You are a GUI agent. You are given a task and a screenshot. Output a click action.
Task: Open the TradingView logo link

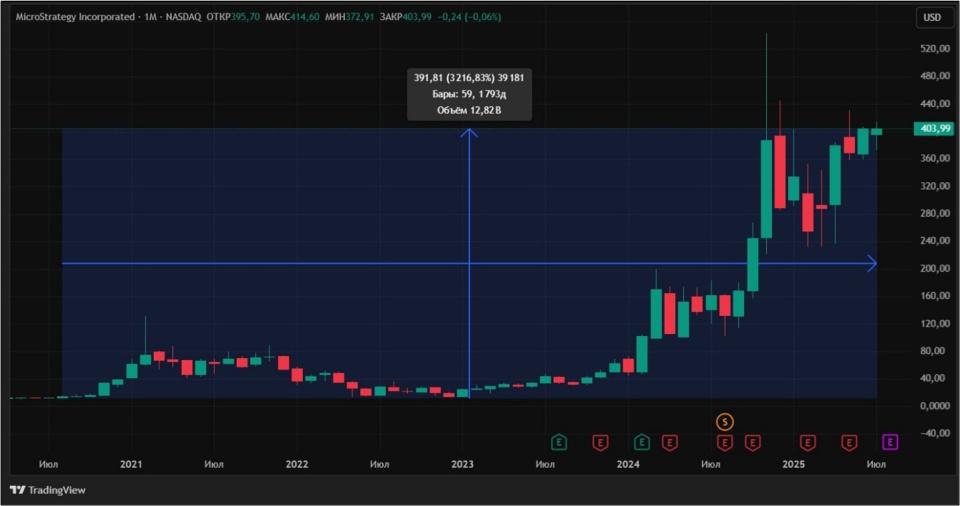click(x=48, y=490)
